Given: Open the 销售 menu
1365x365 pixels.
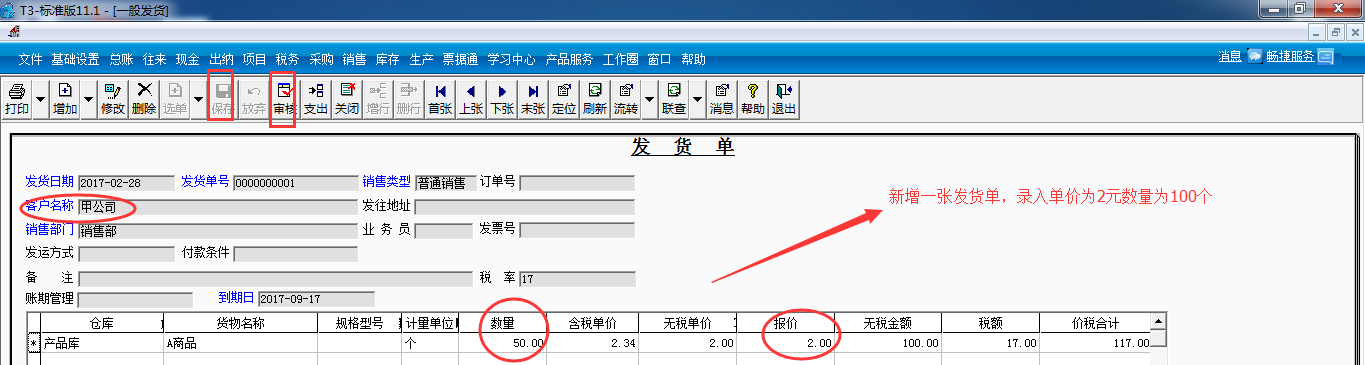Looking at the screenshot, I should pyautogui.click(x=354, y=59).
